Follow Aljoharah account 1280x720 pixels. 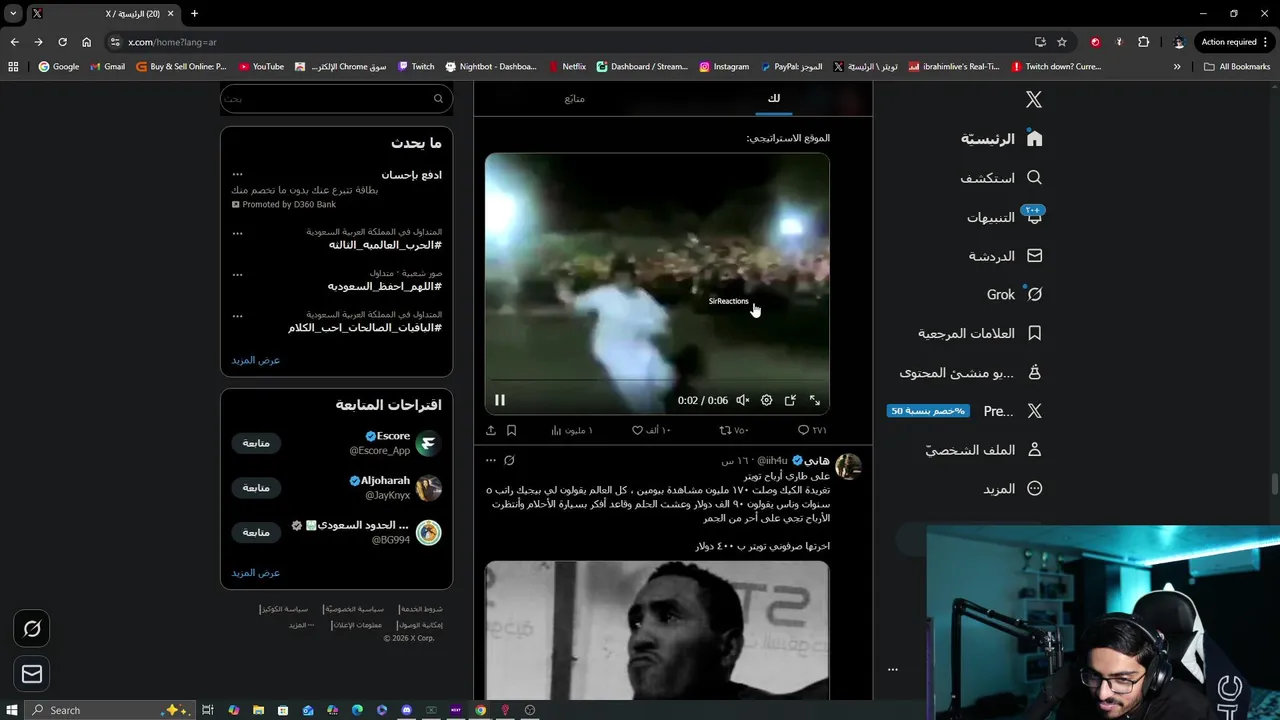(256, 488)
